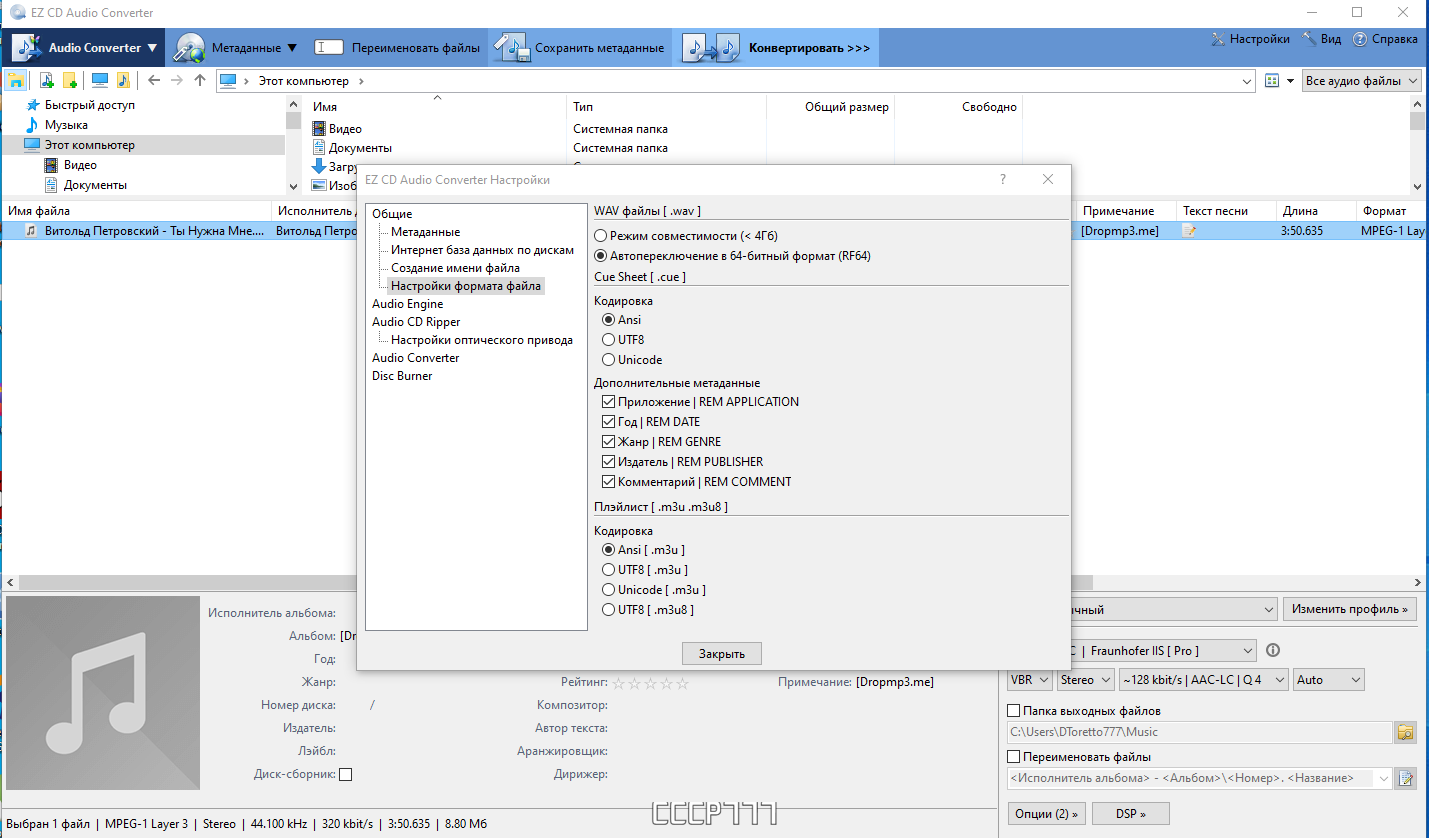The width and height of the screenshot is (1429, 838).
Task: Click the add folder icon in toolbar
Action: coord(70,81)
